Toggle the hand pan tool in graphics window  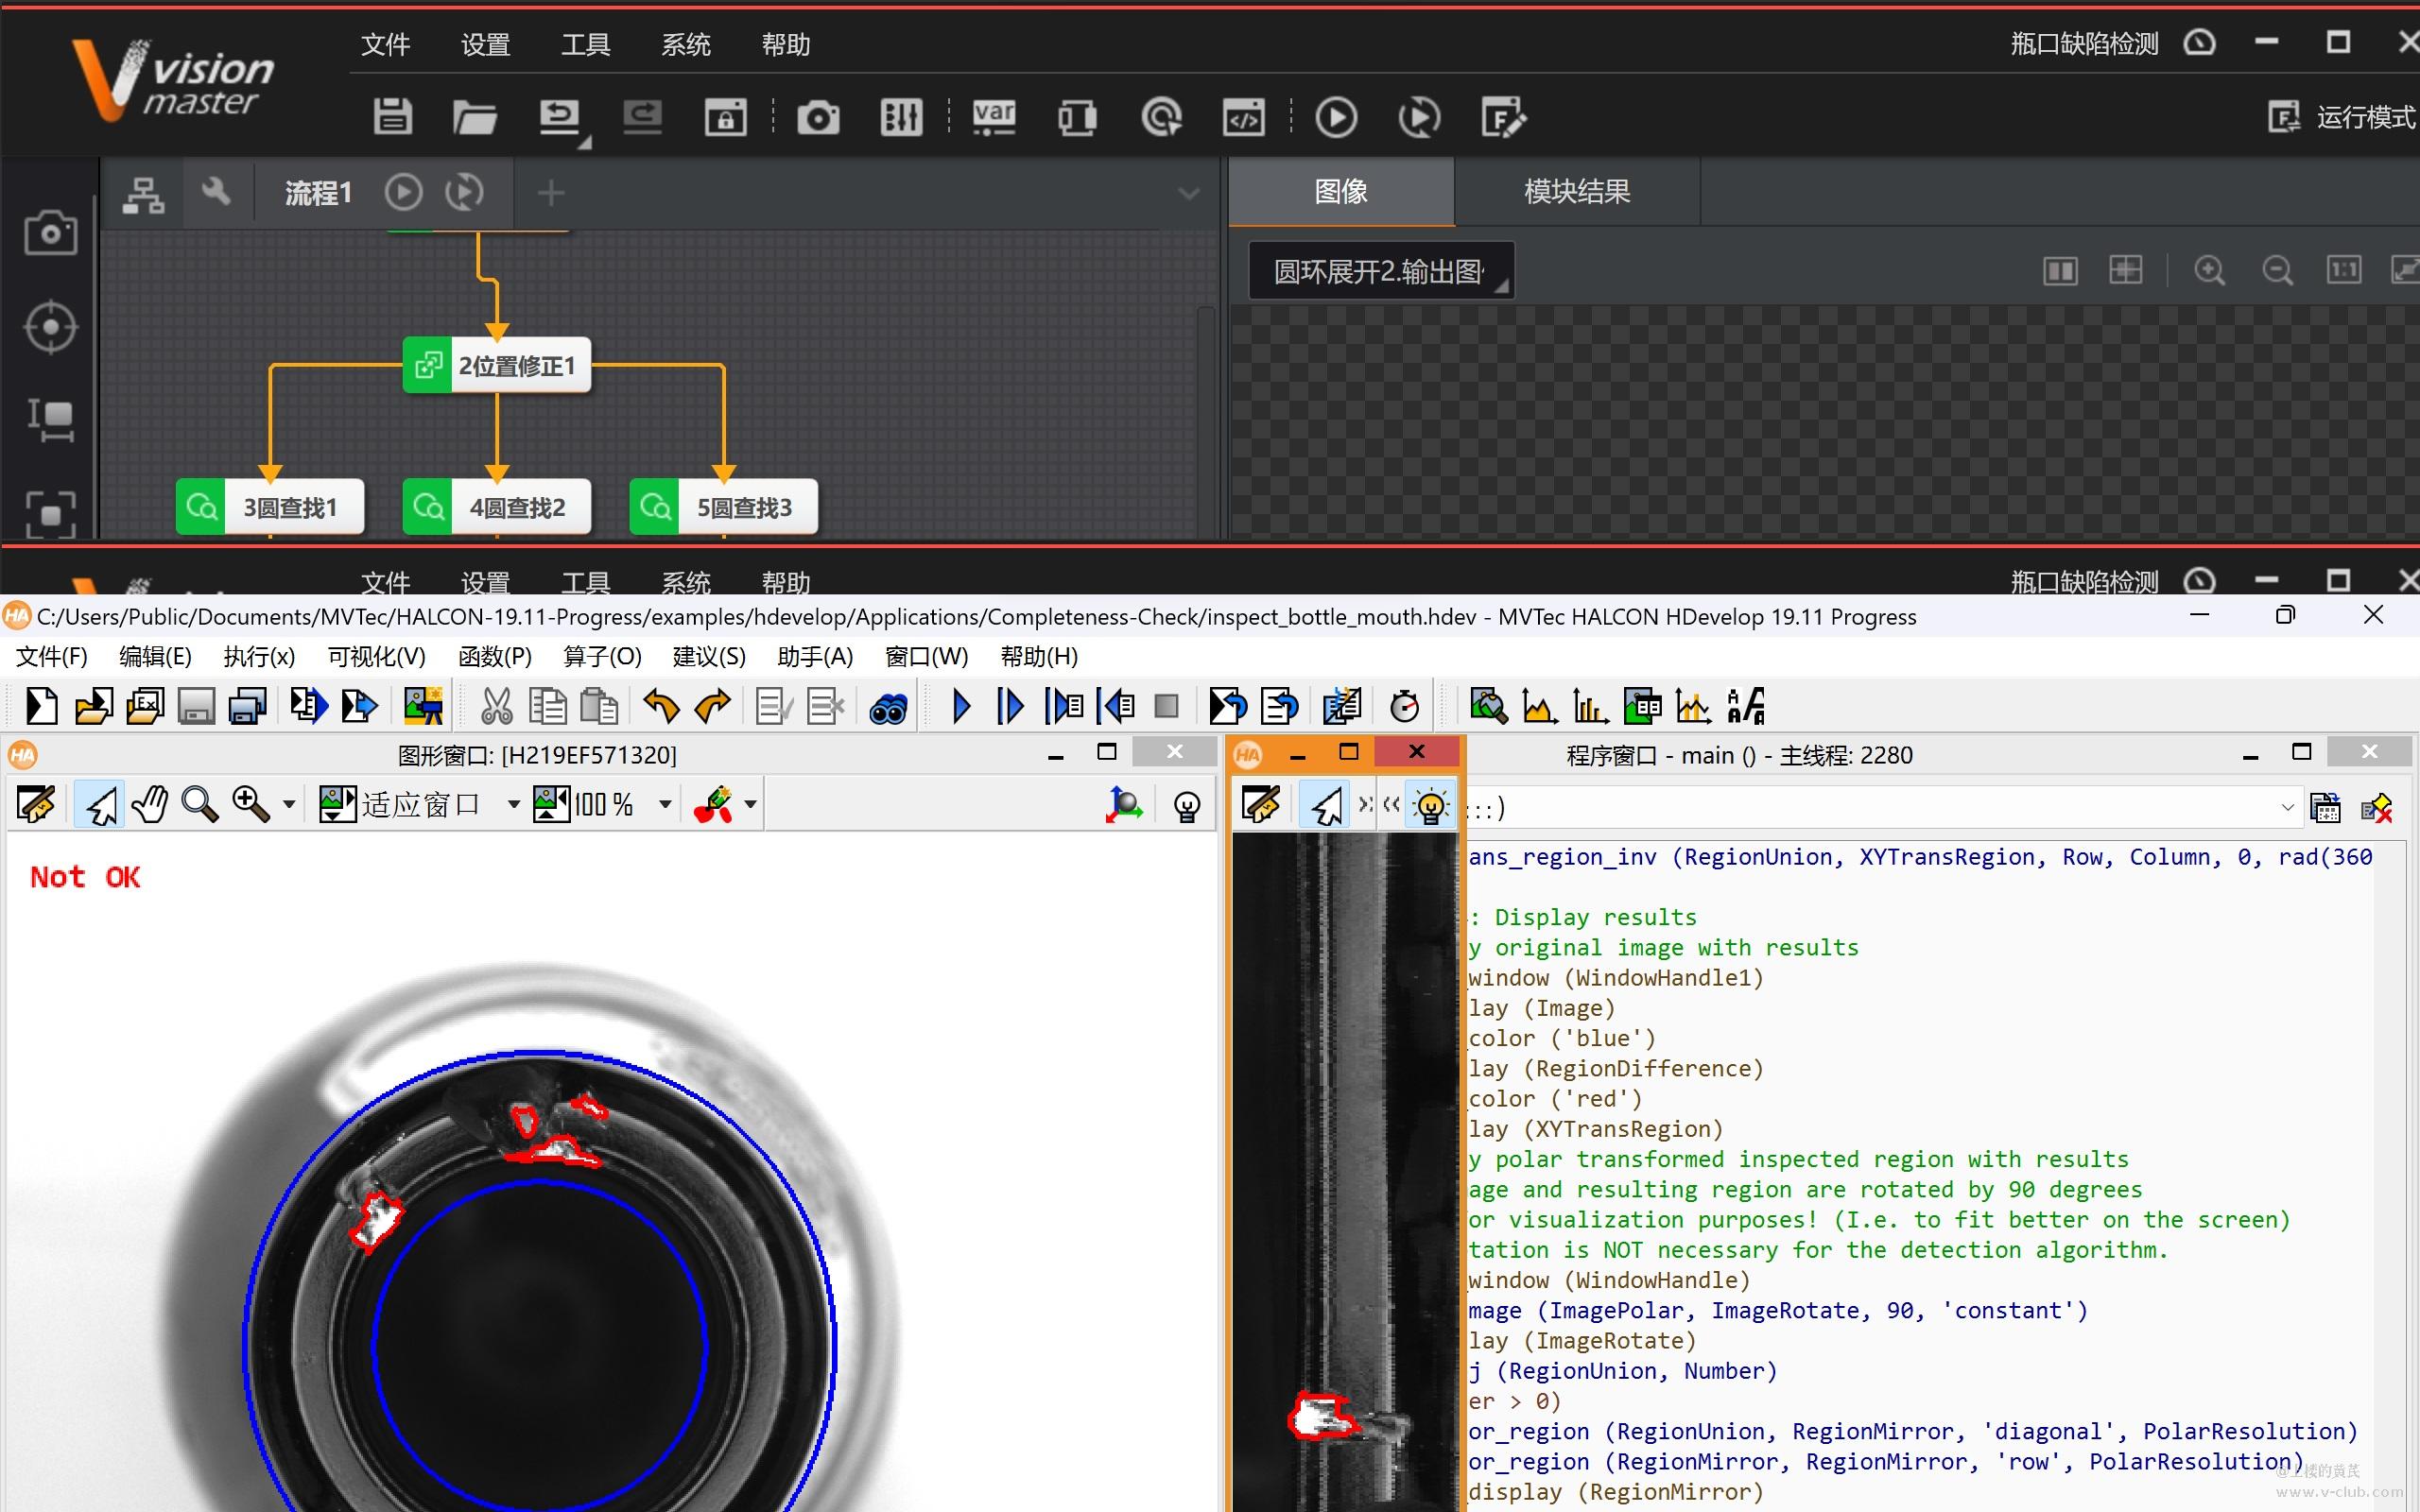coord(150,805)
